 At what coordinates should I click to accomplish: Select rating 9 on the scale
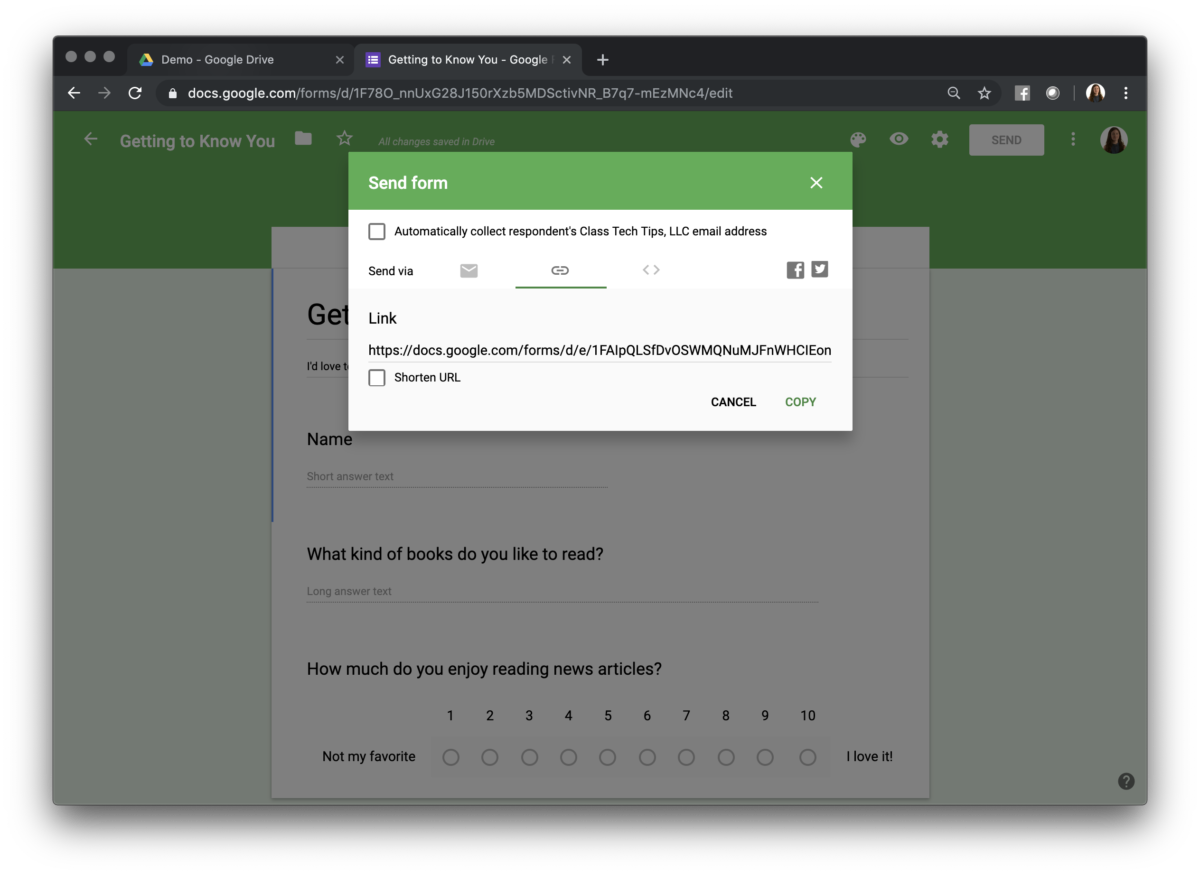(765, 757)
